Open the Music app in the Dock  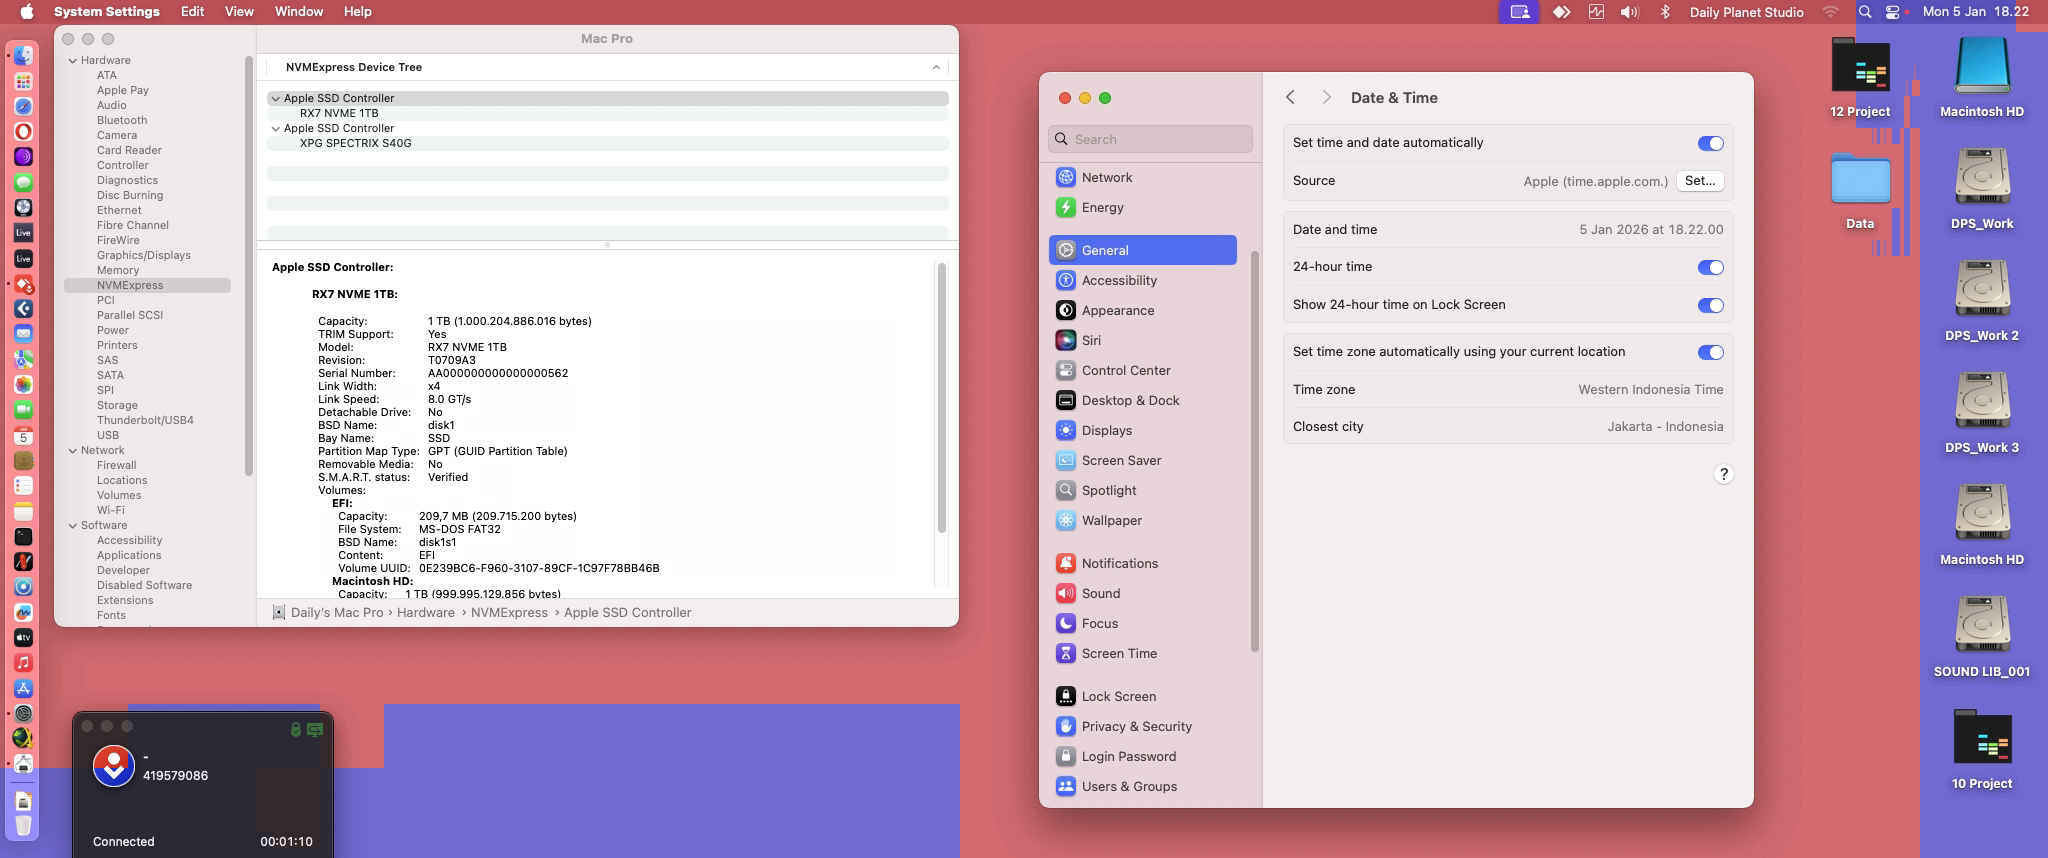coord(23,662)
